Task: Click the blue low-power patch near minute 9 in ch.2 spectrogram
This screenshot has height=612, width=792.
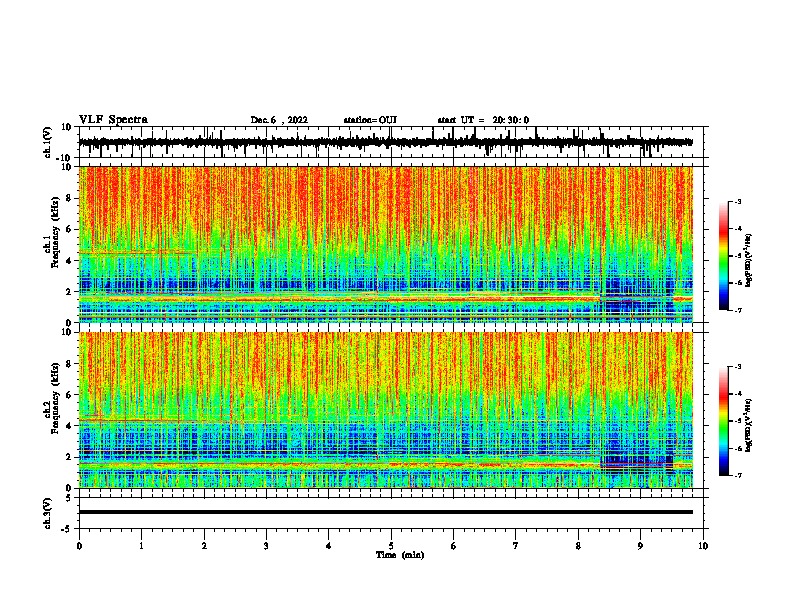Action: click(x=636, y=462)
